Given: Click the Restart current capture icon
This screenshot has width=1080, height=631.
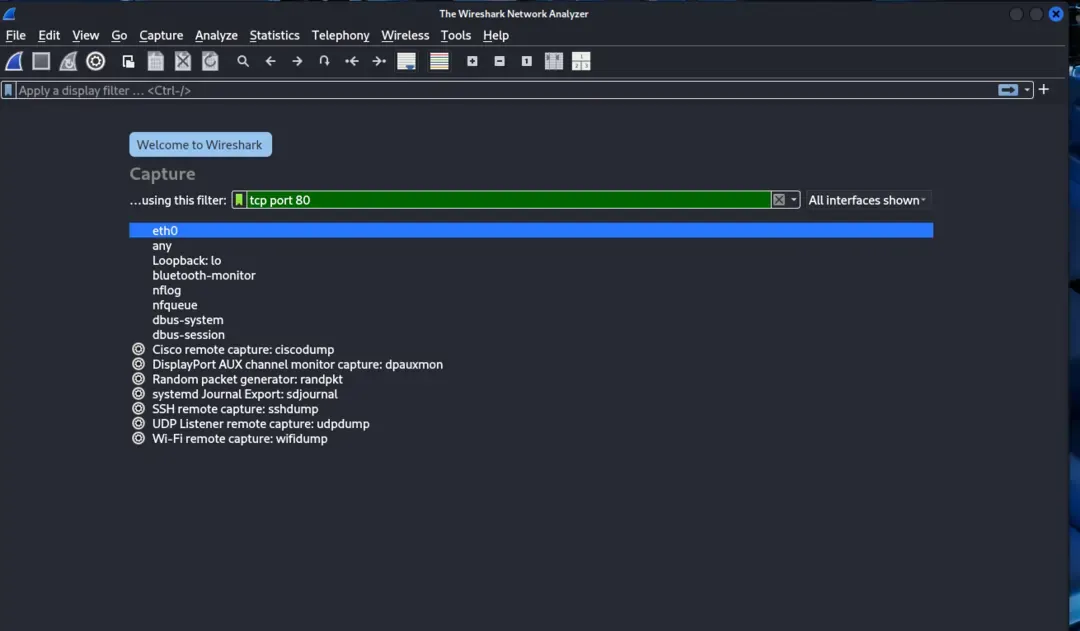Looking at the screenshot, I should click(67, 61).
